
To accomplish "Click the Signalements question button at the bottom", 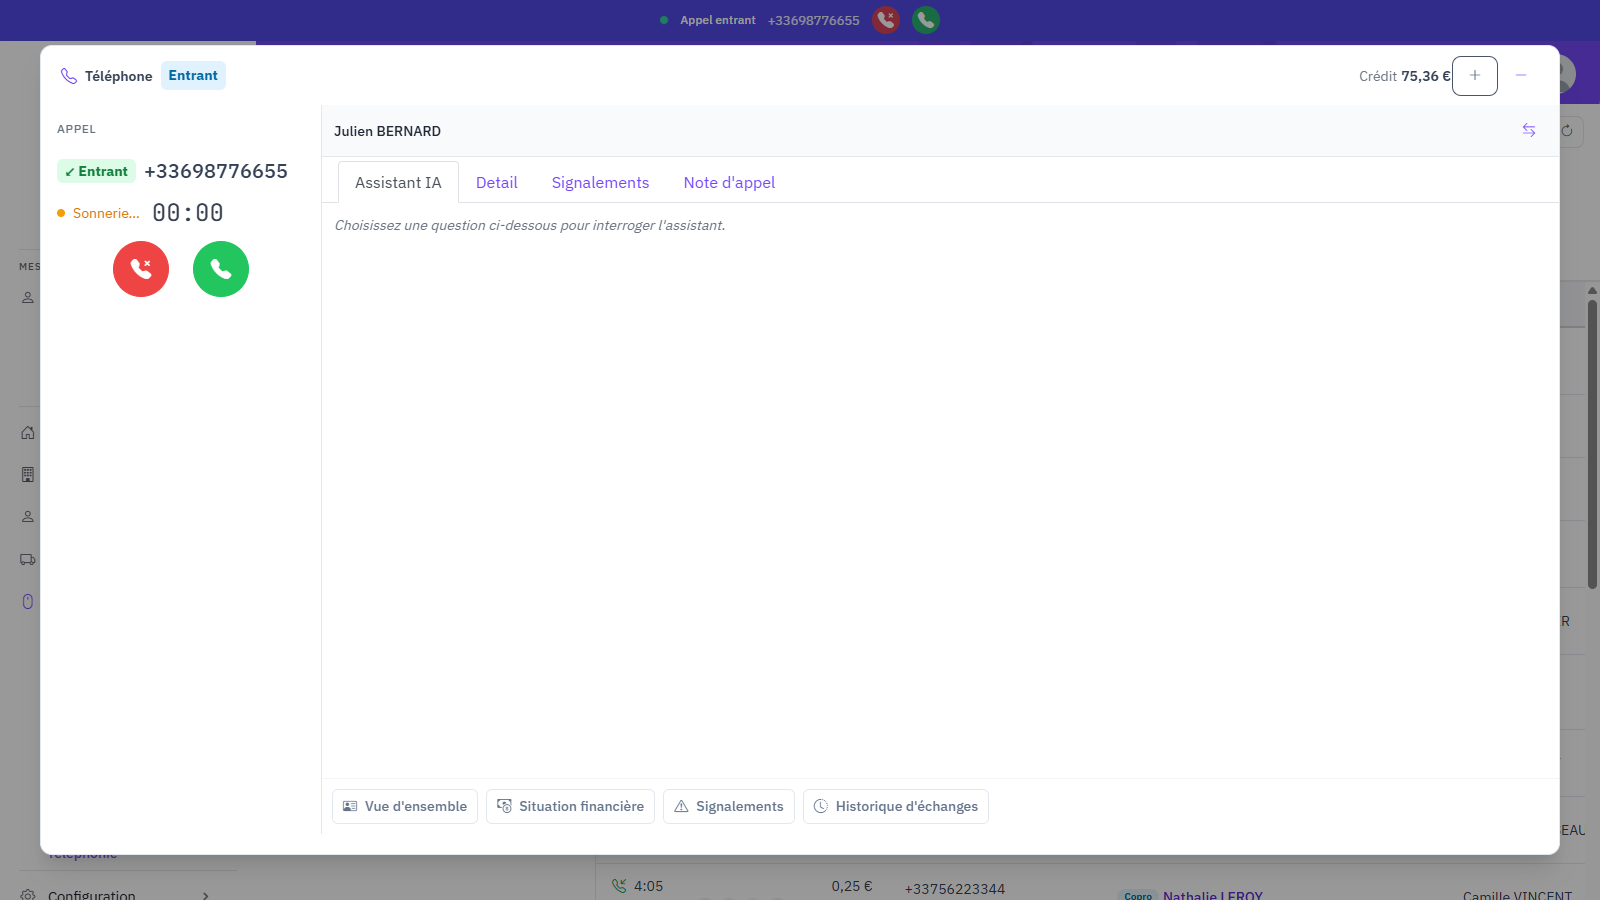I will coord(729,806).
